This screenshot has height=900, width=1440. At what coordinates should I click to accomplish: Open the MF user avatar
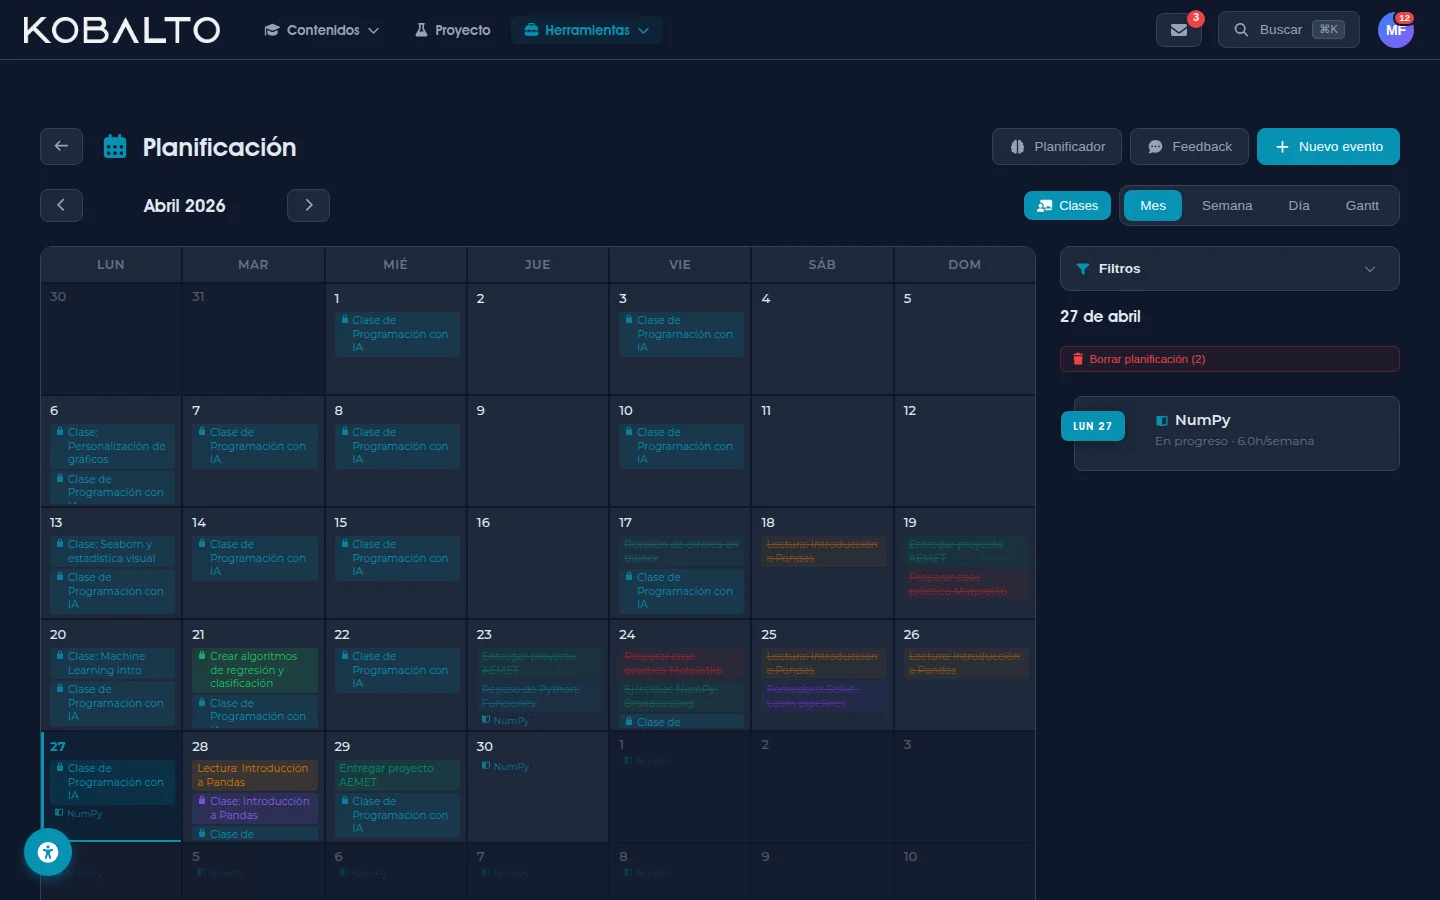coord(1396,30)
